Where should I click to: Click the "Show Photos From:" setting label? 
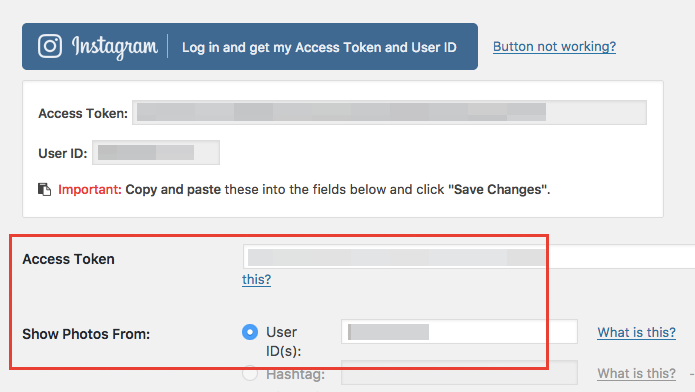tap(86, 334)
